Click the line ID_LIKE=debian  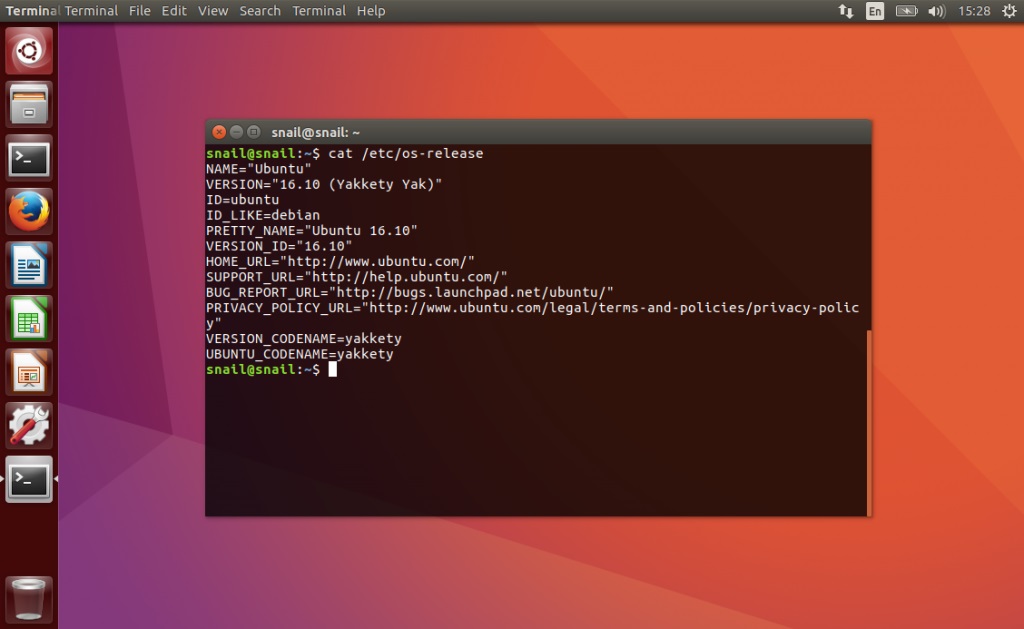click(263, 216)
